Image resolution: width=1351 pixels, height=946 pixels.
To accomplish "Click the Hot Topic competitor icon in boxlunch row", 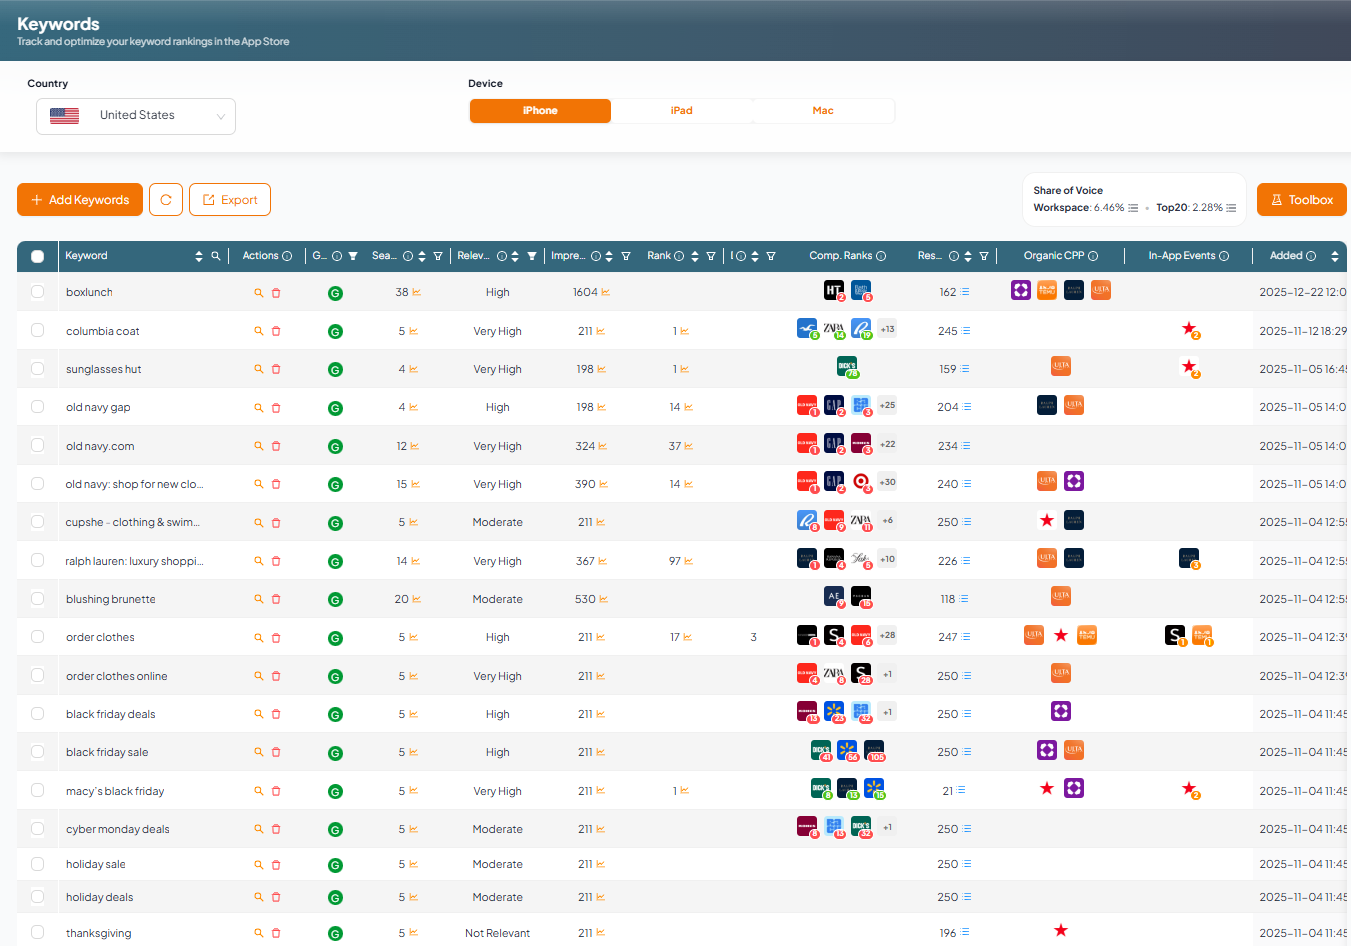I will [x=833, y=290].
